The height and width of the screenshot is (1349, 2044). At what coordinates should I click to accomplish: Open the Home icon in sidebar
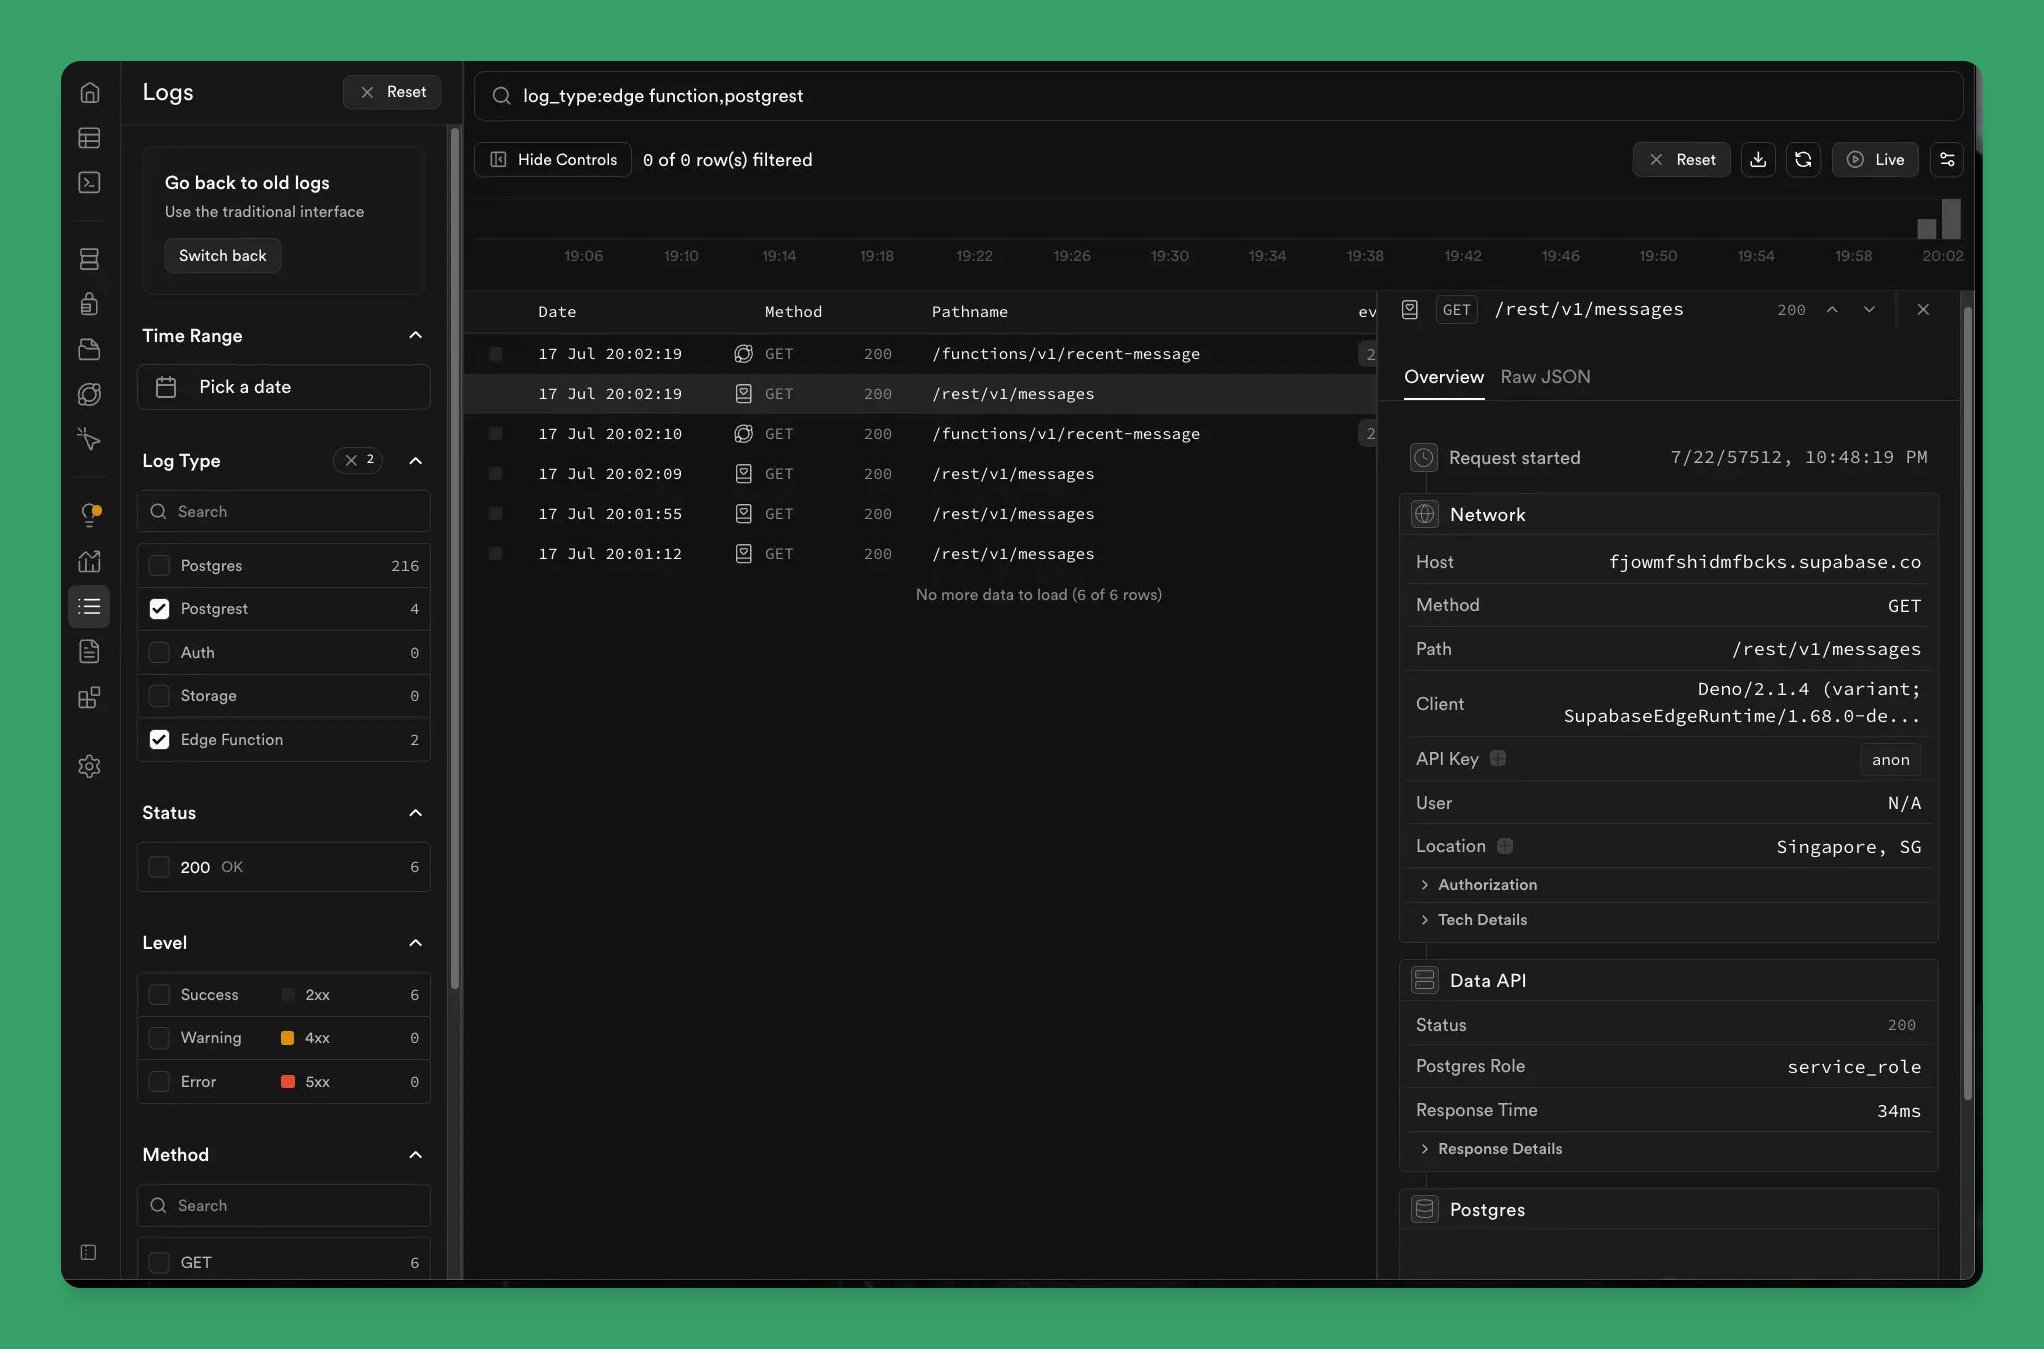(x=89, y=92)
